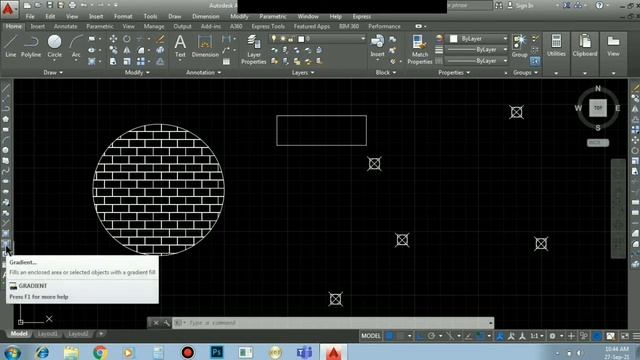Toggle MODEL space button in the status bar
The image size is (640, 360).
(371, 336)
